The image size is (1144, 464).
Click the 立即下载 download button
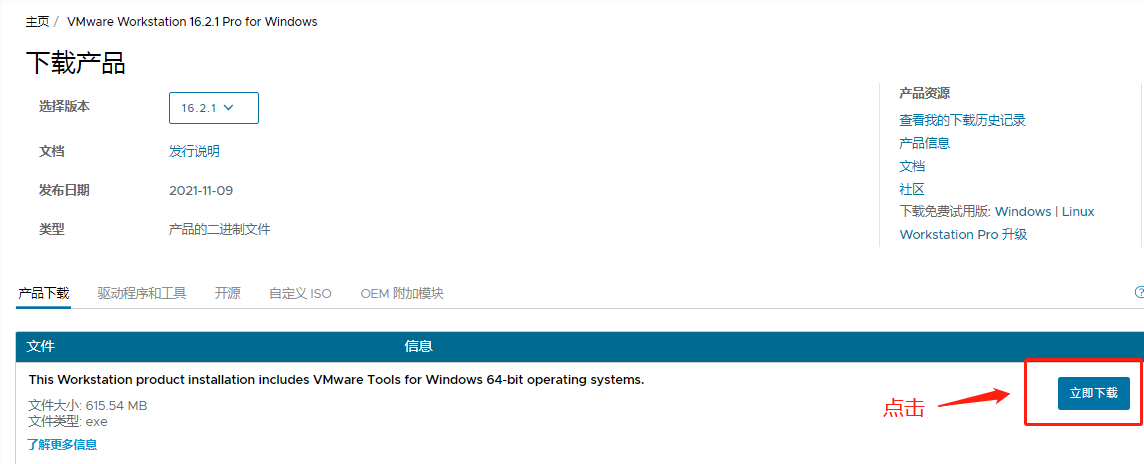point(1094,393)
